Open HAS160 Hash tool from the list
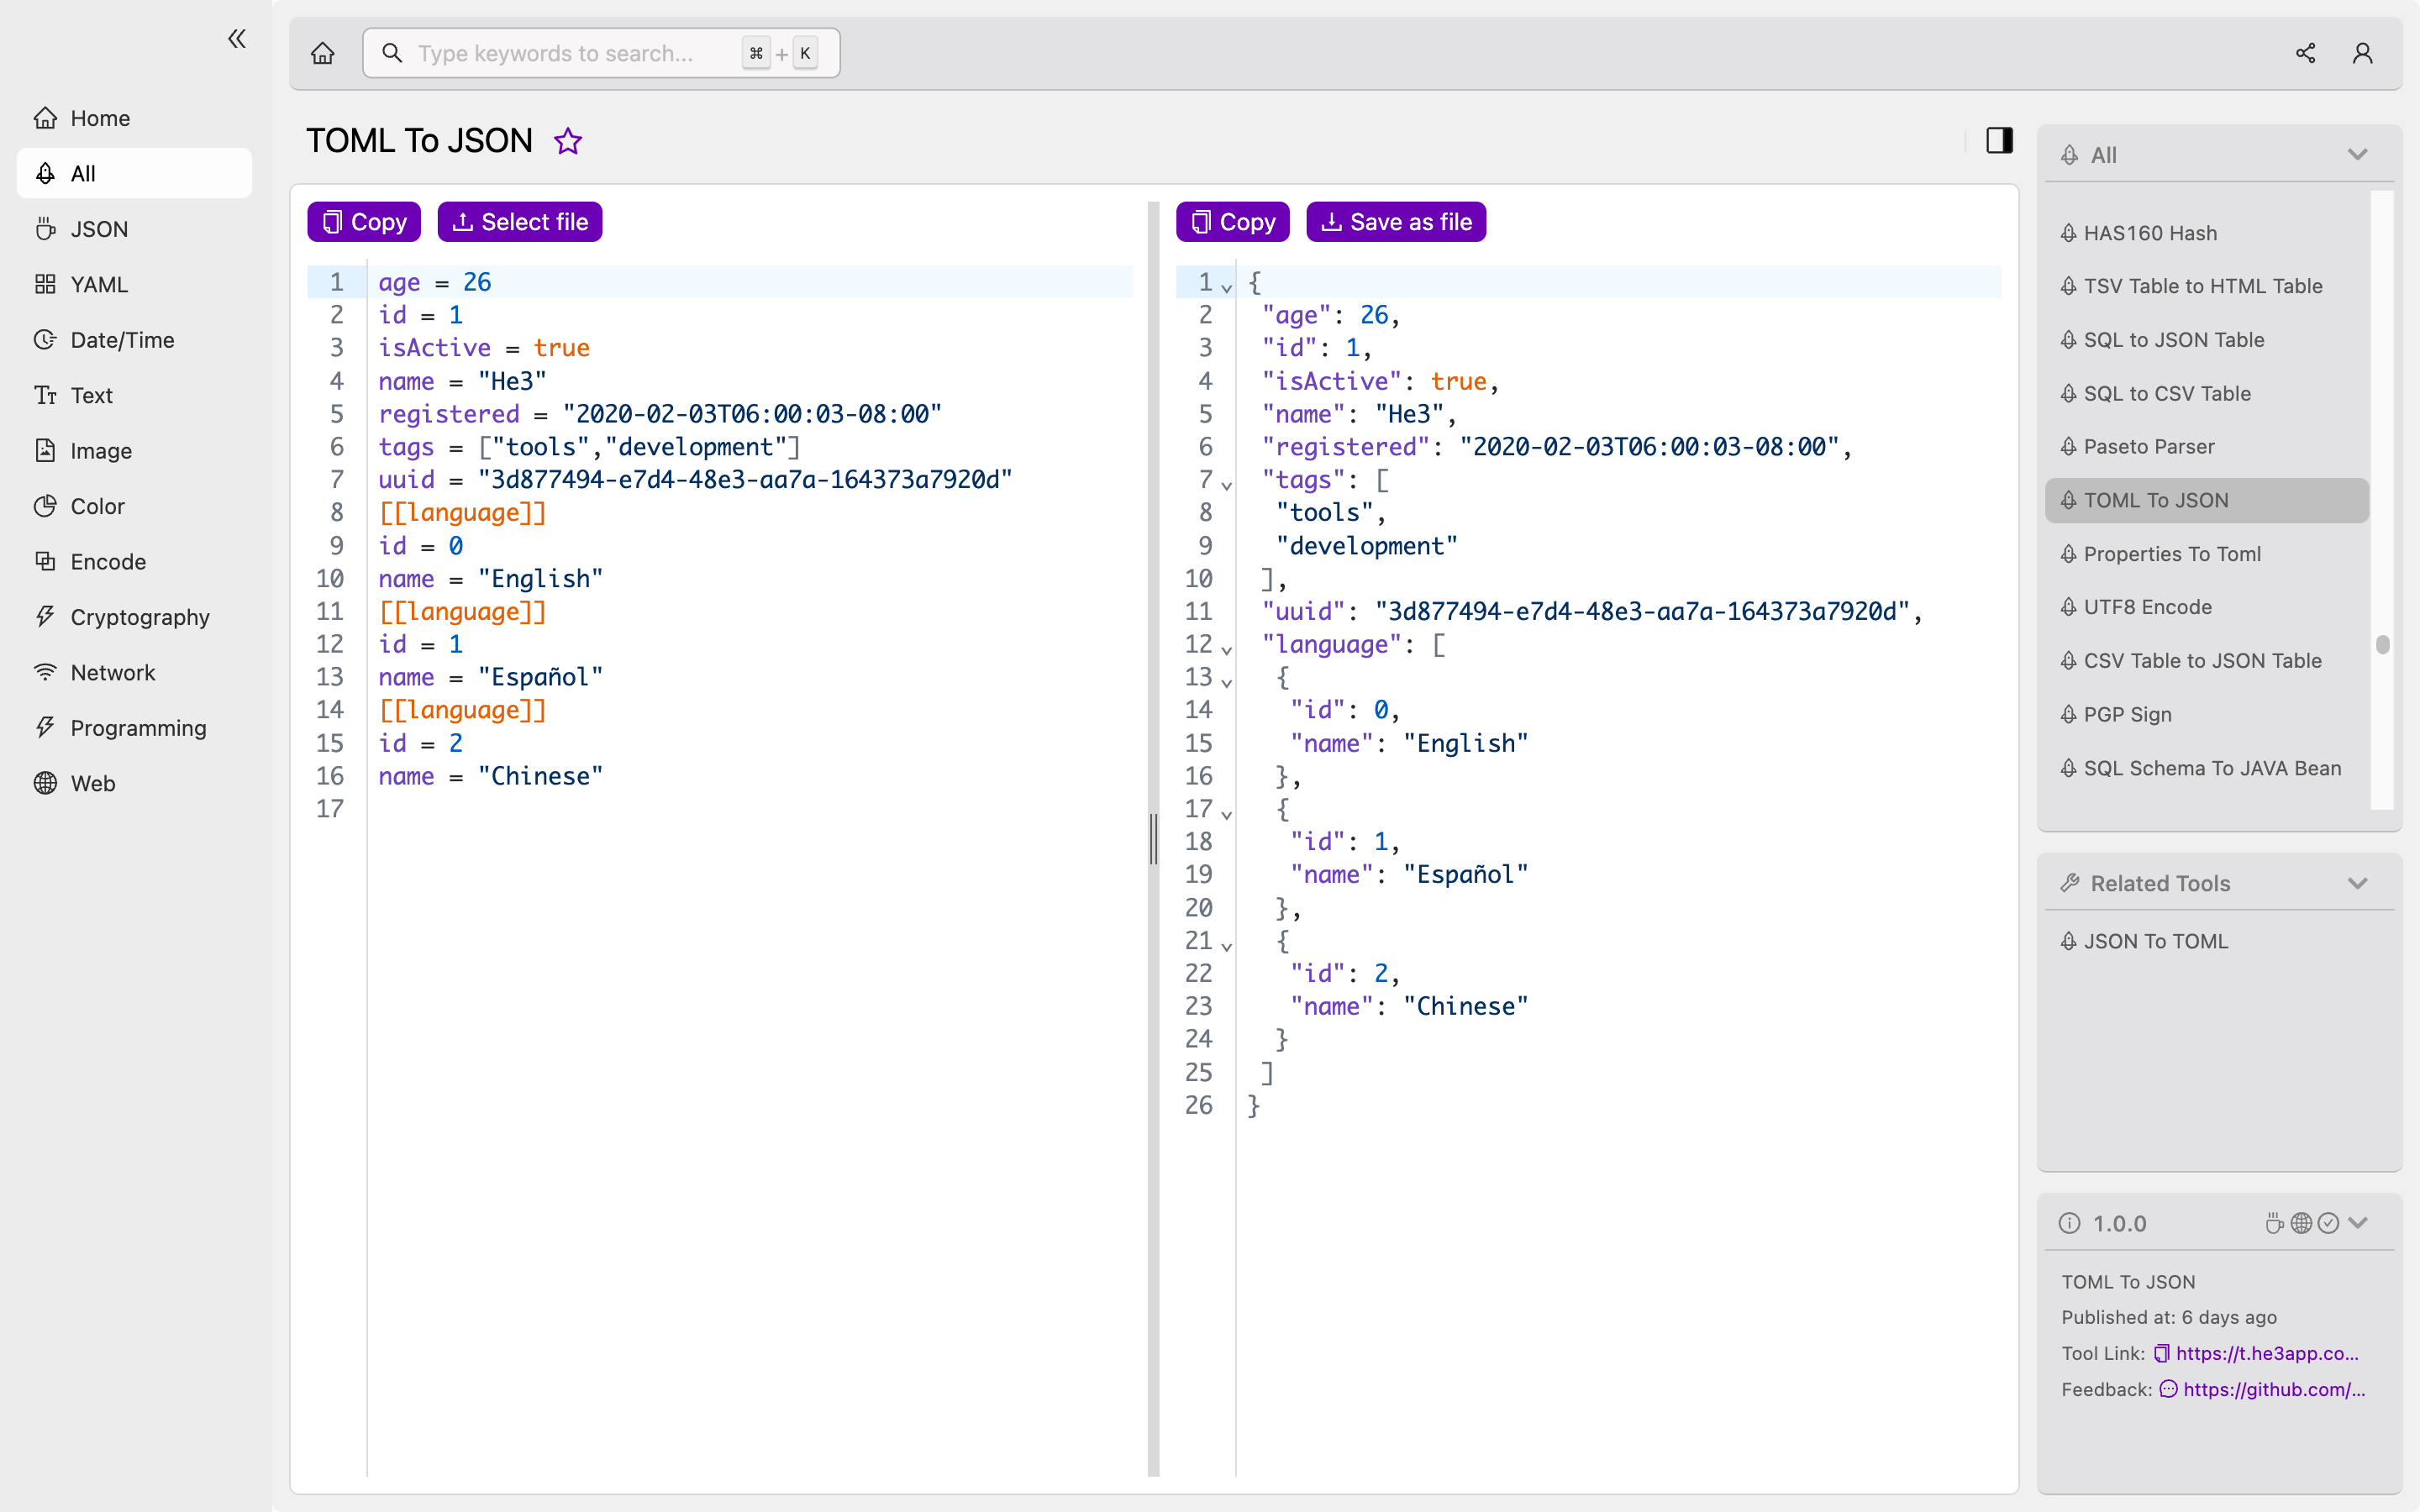Viewport: 2420px width, 1512px height. click(2207, 233)
